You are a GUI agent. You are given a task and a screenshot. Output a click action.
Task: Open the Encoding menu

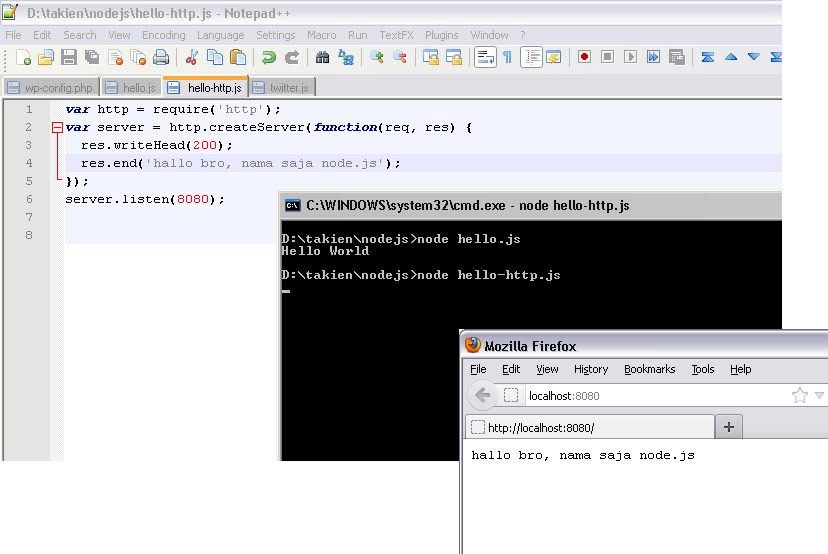pyautogui.click(x=164, y=35)
